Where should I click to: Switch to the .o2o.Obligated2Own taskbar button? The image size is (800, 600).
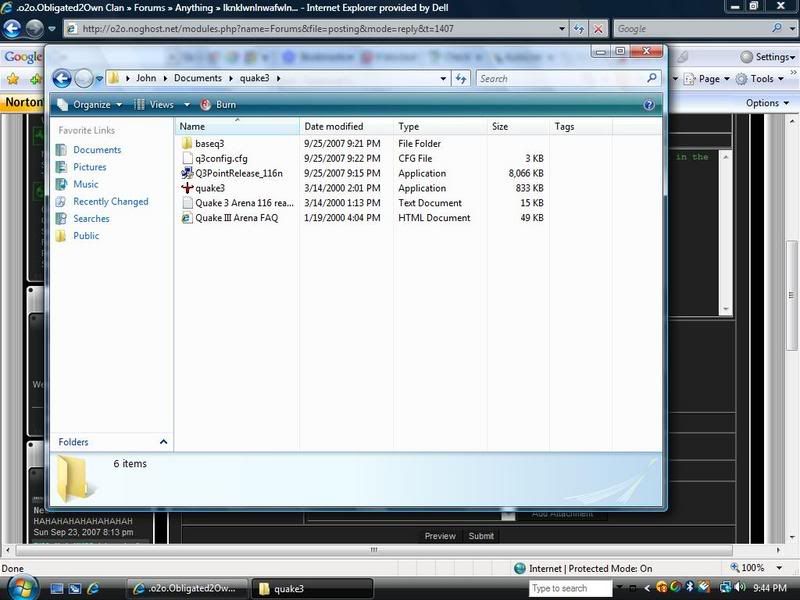(186, 588)
